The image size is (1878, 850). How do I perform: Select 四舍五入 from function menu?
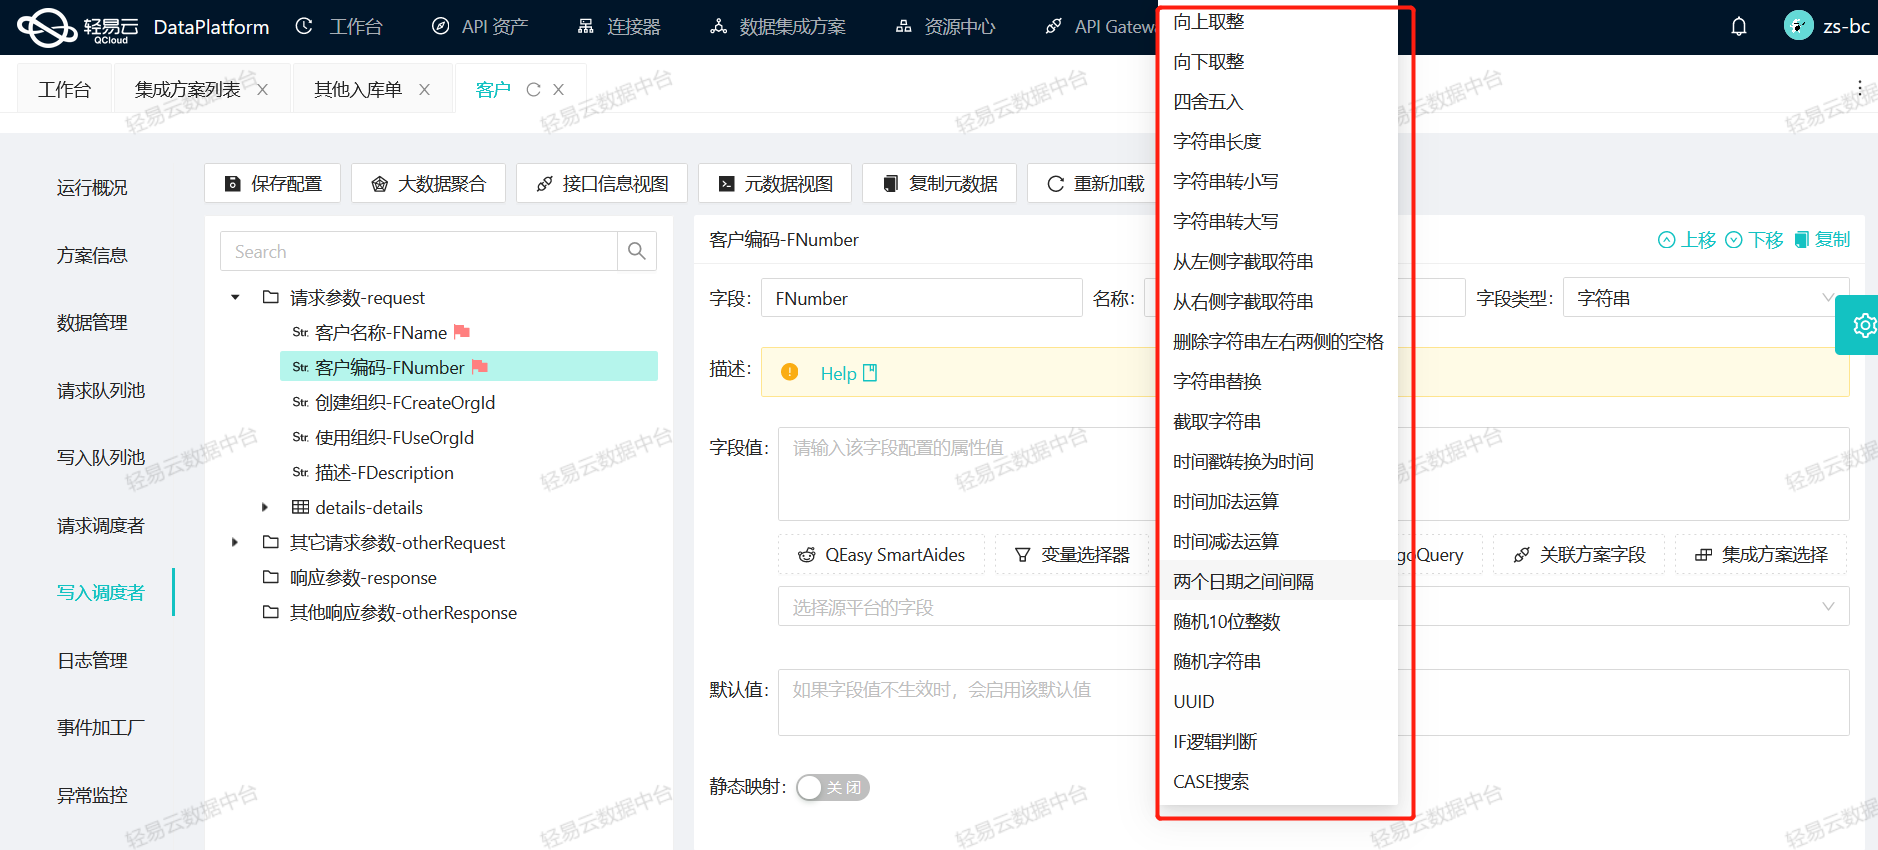click(x=1277, y=101)
